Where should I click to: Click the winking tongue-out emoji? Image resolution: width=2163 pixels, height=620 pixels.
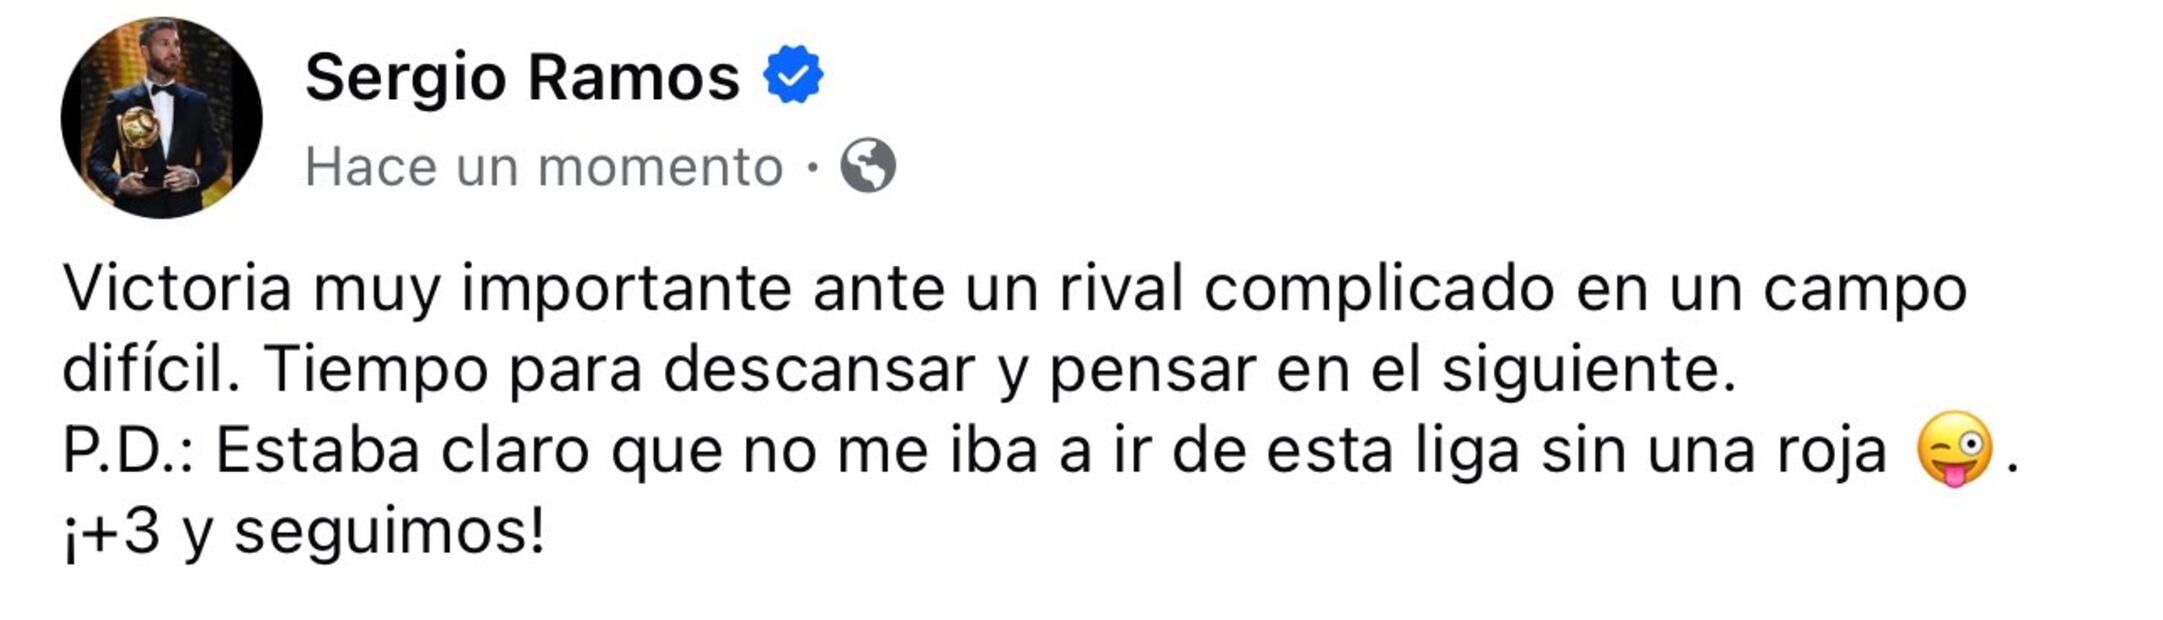(x=1953, y=450)
